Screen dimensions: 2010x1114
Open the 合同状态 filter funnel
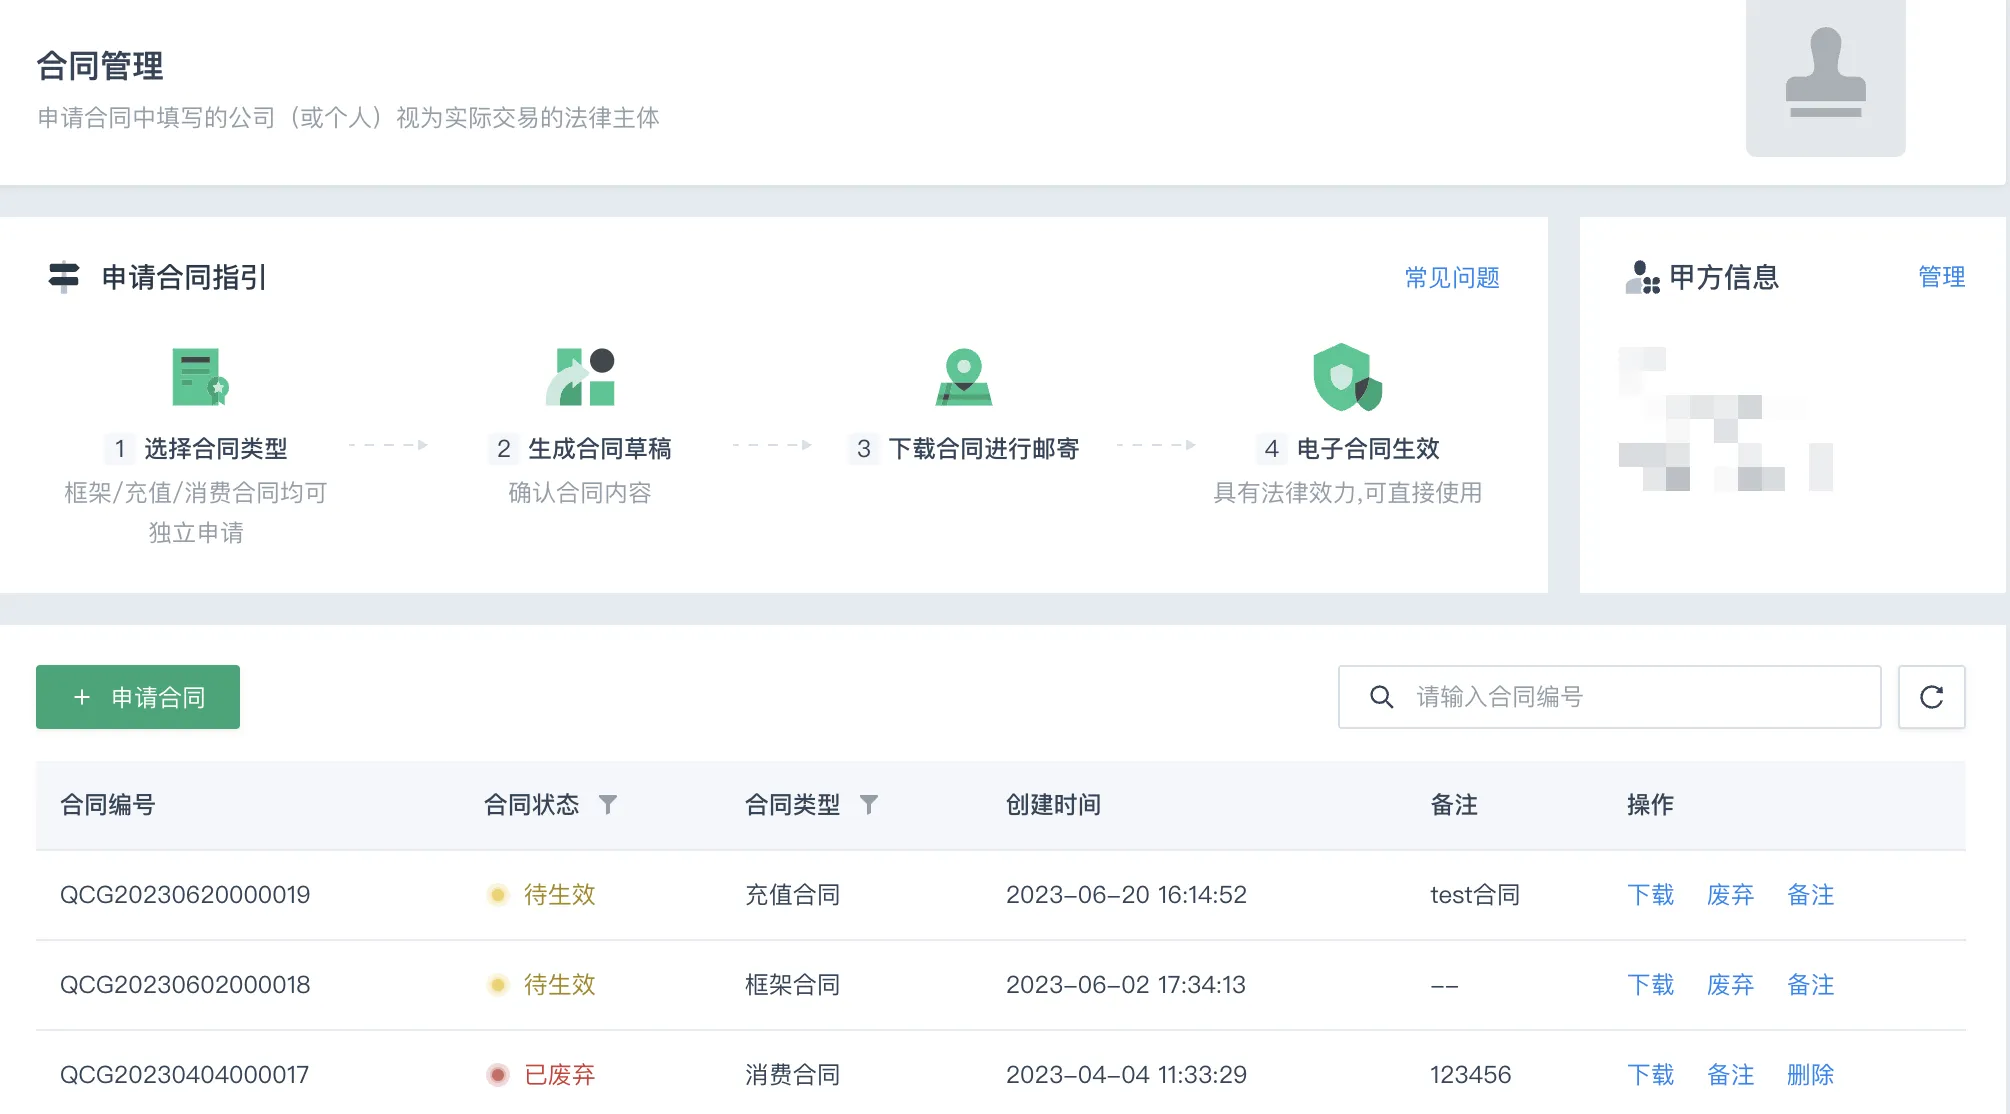tap(607, 804)
